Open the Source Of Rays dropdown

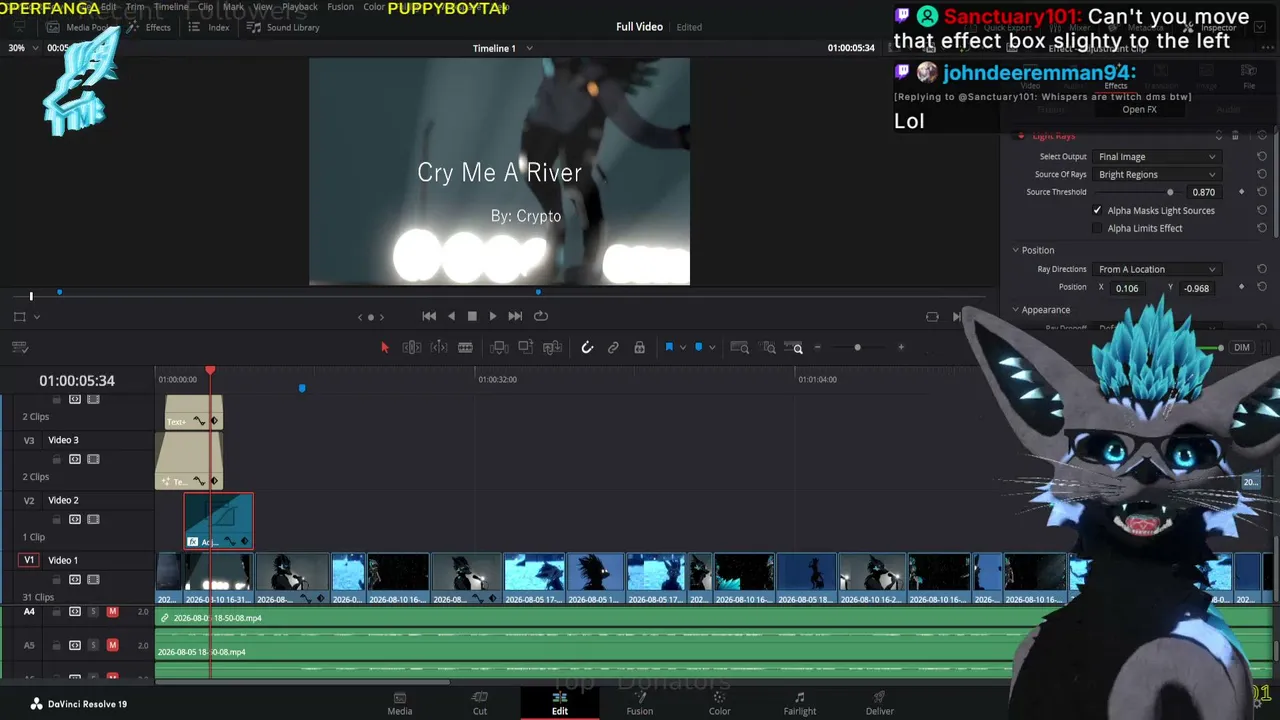[x=1157, y=175]
